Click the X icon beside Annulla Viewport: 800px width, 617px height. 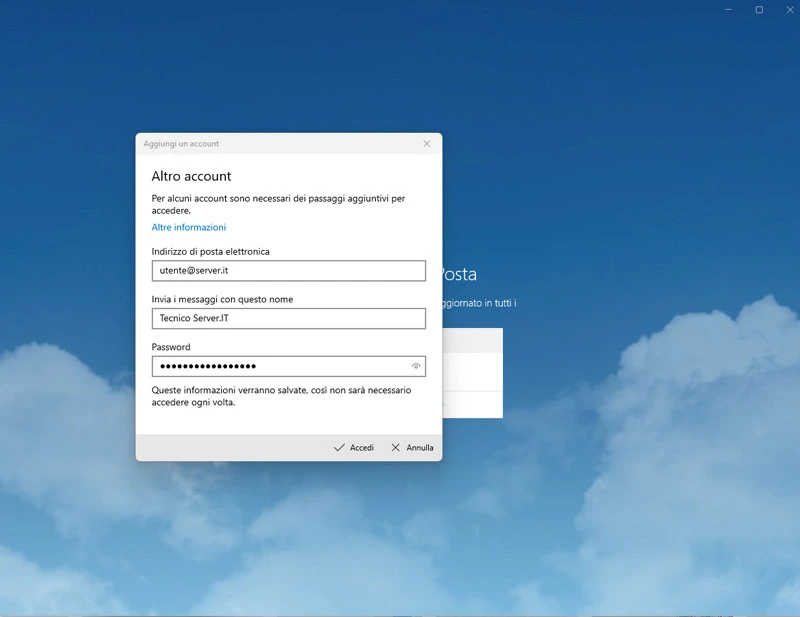pyautogui.click(x=394, y=448)
